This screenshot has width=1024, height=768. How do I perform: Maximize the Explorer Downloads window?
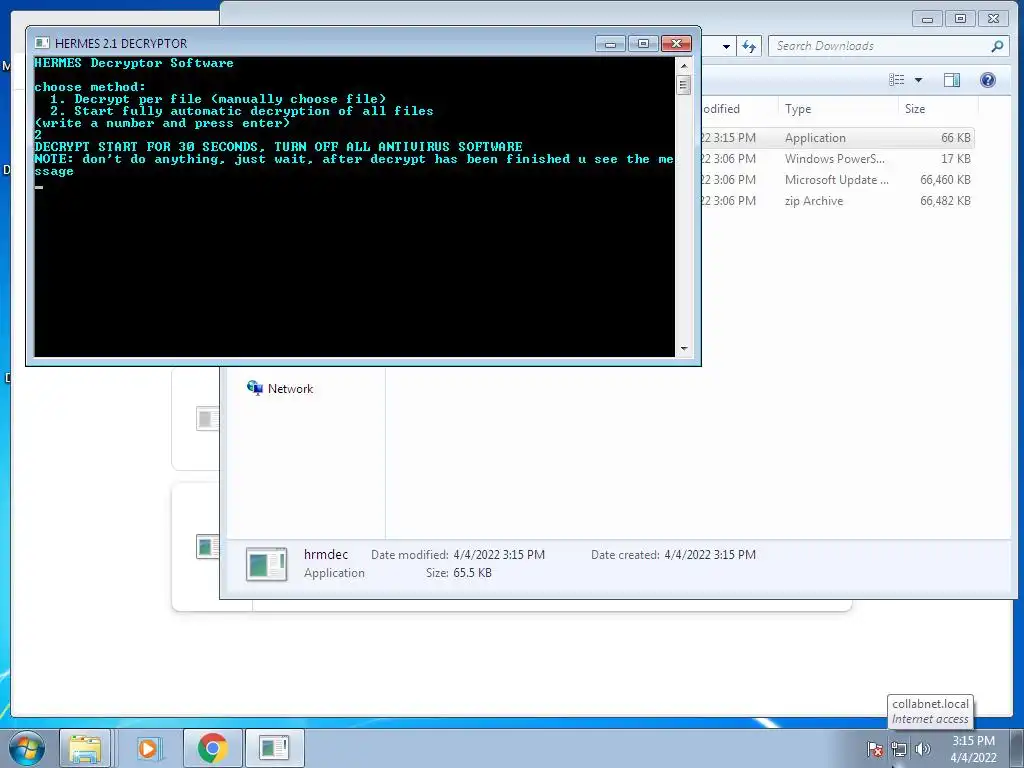(960, 19)
